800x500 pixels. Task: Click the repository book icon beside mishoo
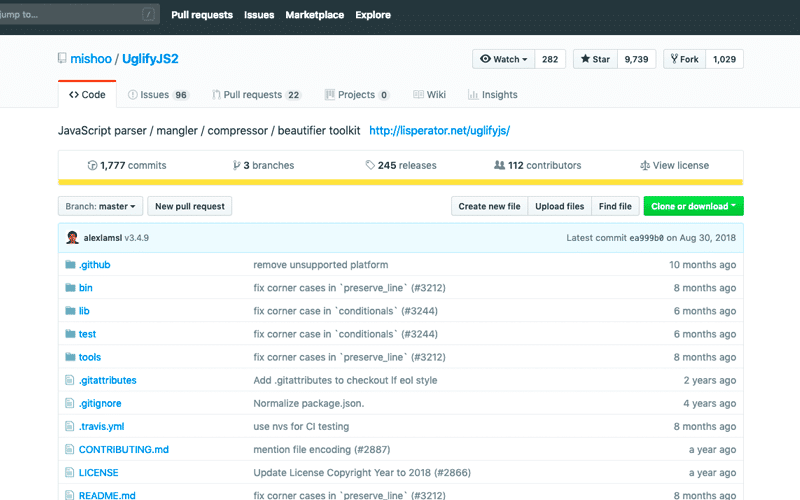tap(62, 59)
